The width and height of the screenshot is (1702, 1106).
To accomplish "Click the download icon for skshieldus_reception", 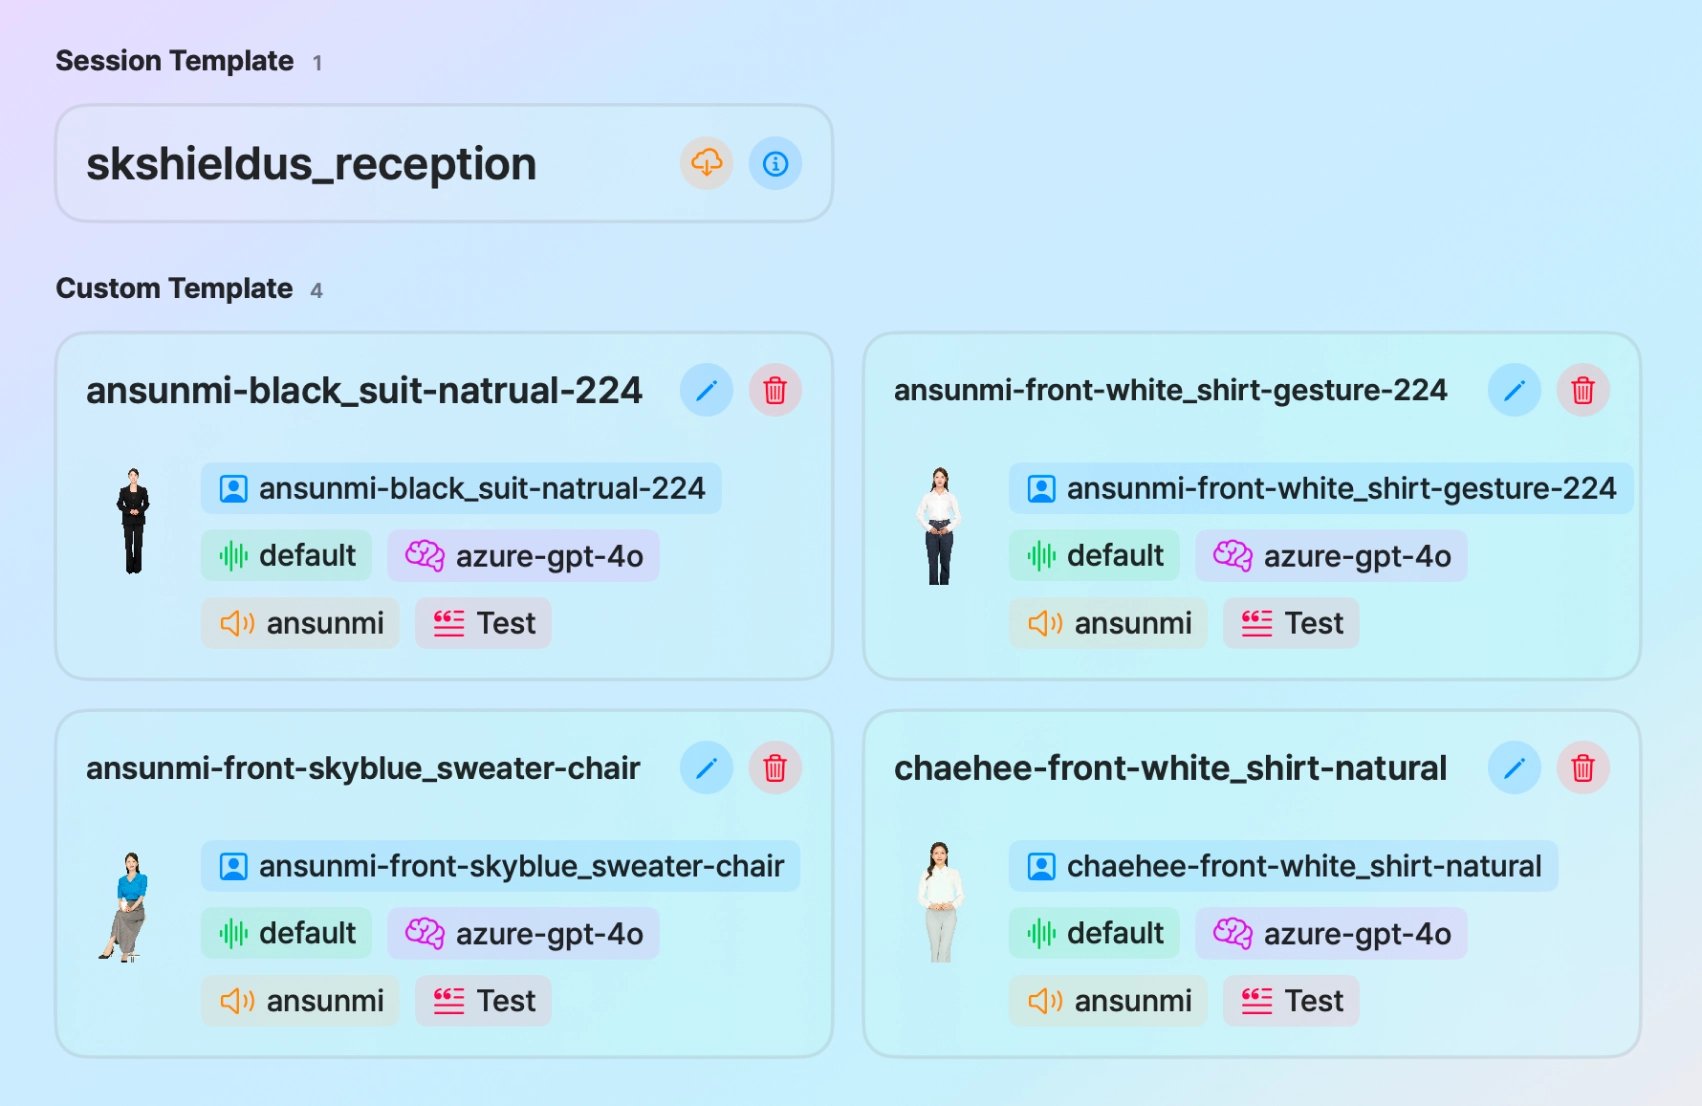I will (706, 163).
